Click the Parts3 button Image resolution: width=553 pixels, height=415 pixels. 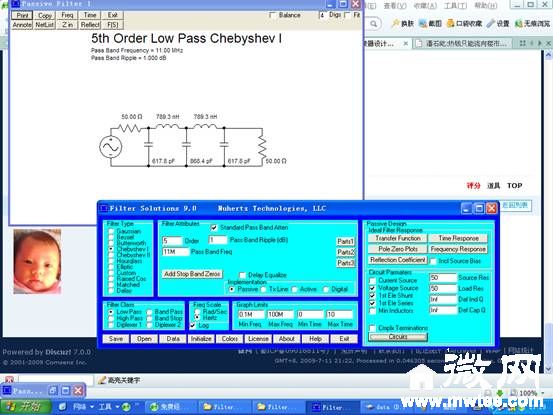click(345, 263)
